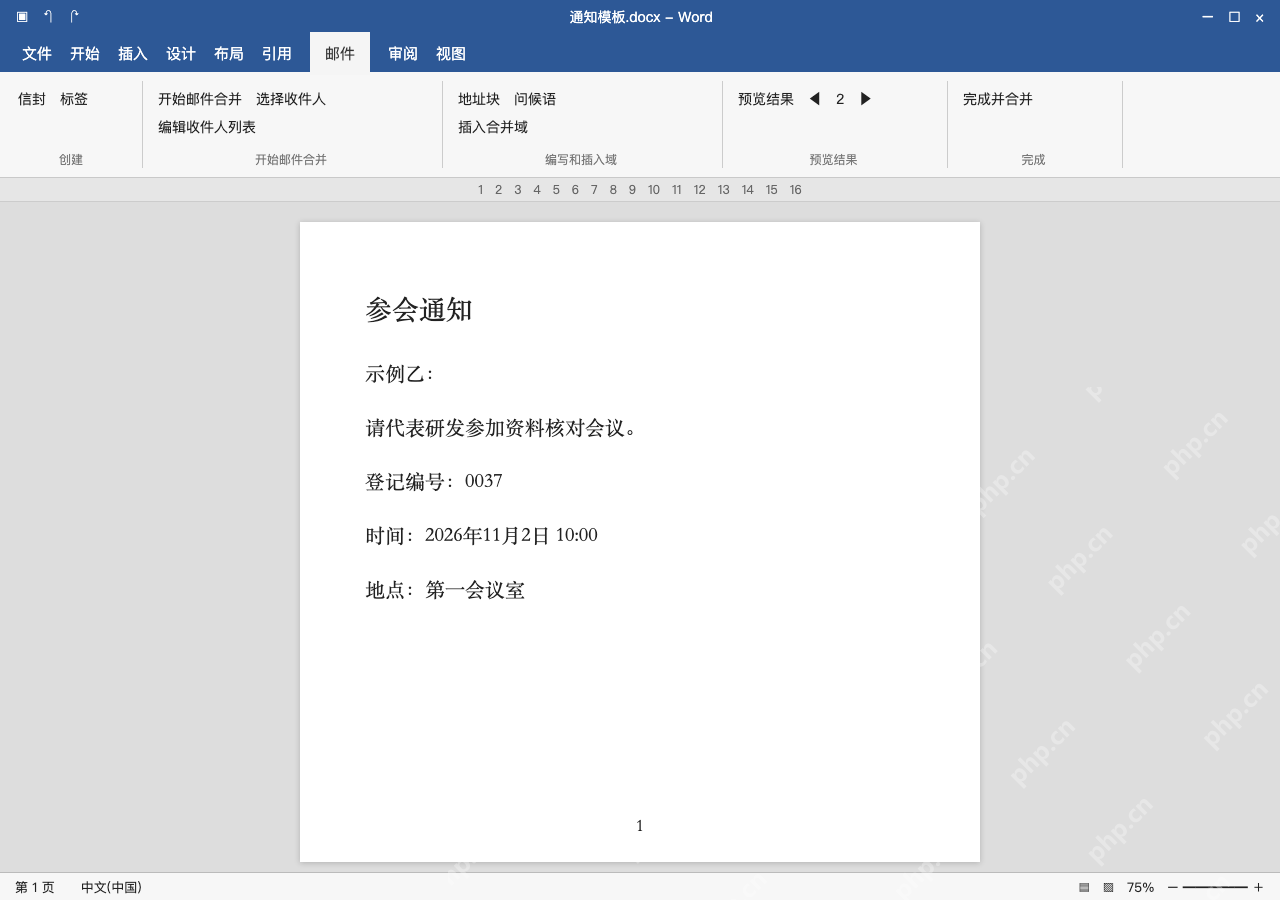1280x900 pixels.
Task: Open the 选择收件人 dropdown
Action: (x=291, y=99)
